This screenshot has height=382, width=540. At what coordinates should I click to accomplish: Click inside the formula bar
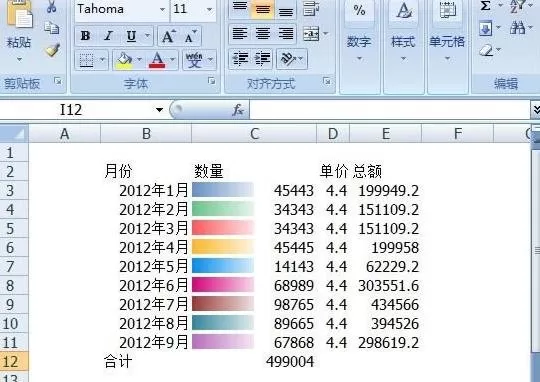(389, 110)
